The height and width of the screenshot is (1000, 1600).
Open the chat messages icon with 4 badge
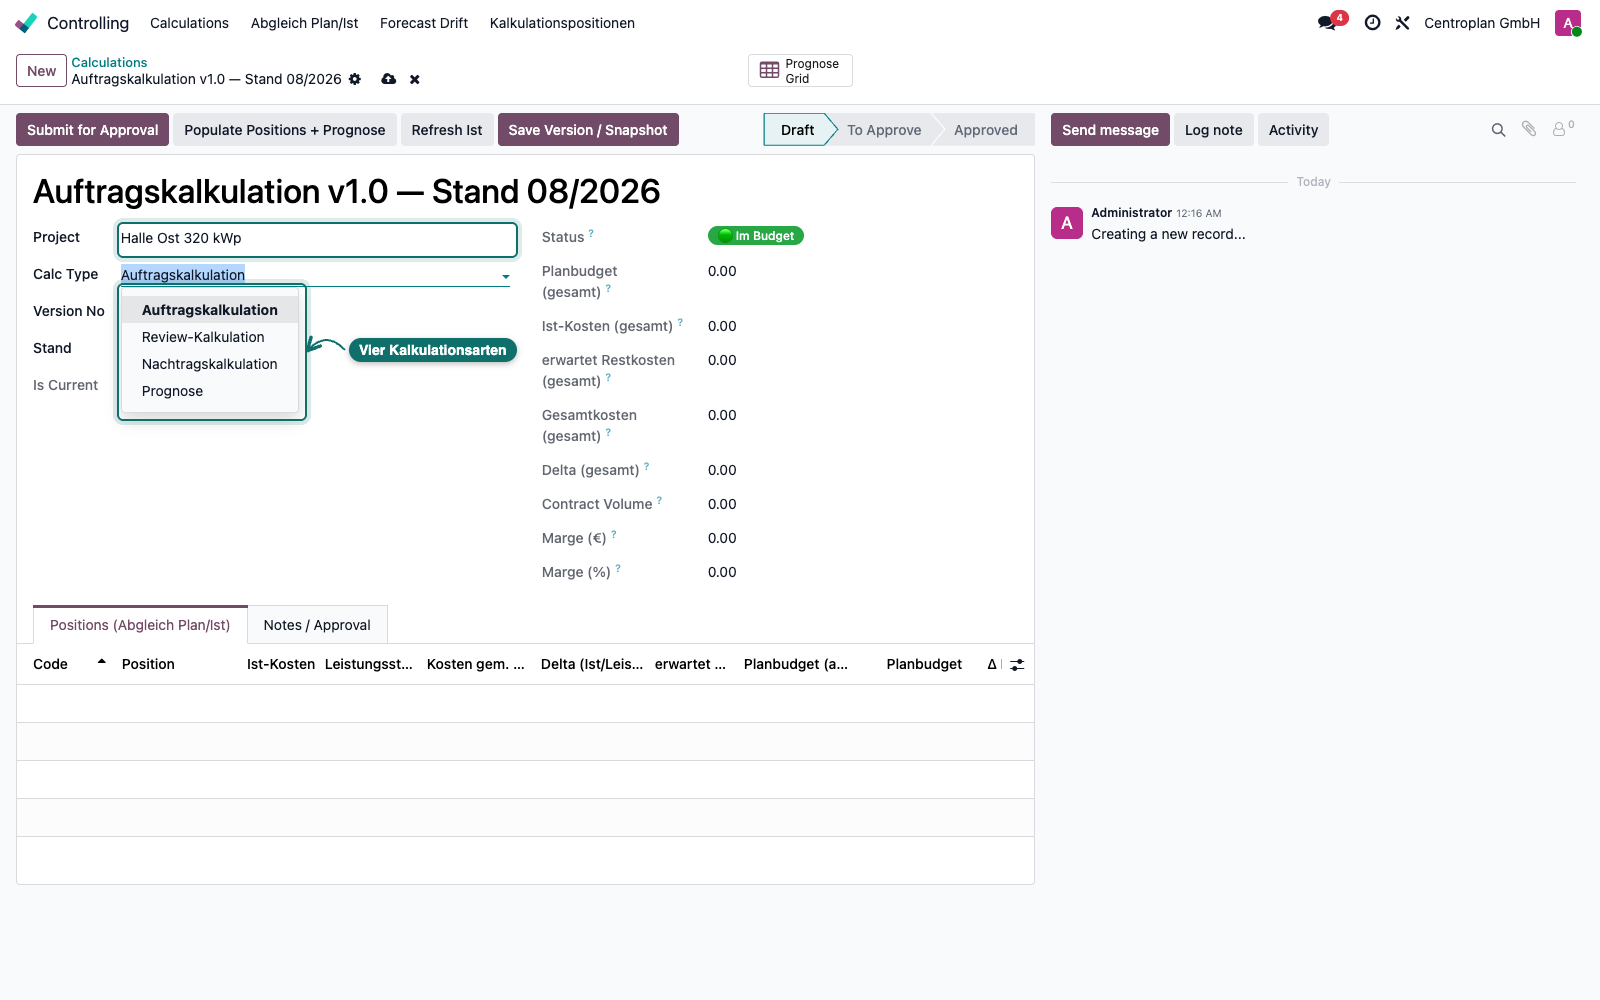[x=1328, y=23]
